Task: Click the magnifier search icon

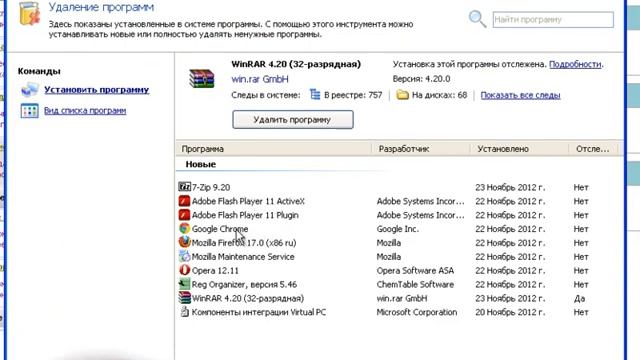Action: coord(477,19)
